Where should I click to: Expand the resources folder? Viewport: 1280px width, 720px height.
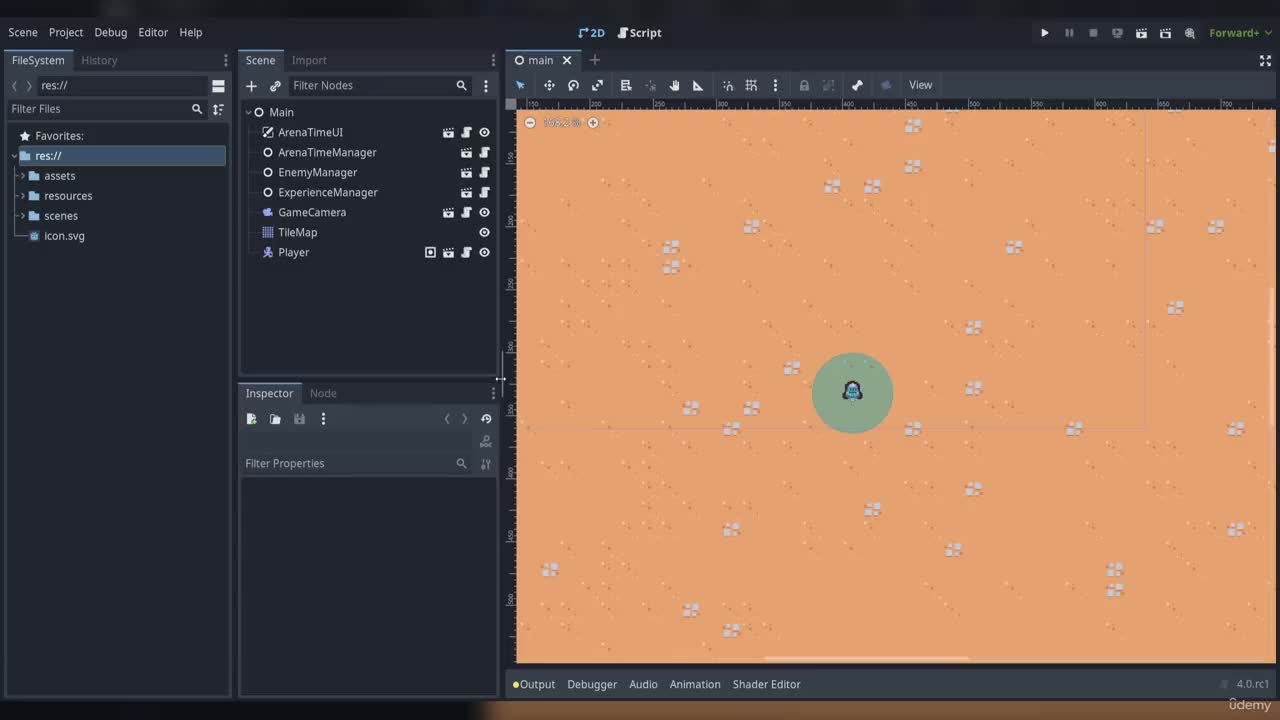22,196
